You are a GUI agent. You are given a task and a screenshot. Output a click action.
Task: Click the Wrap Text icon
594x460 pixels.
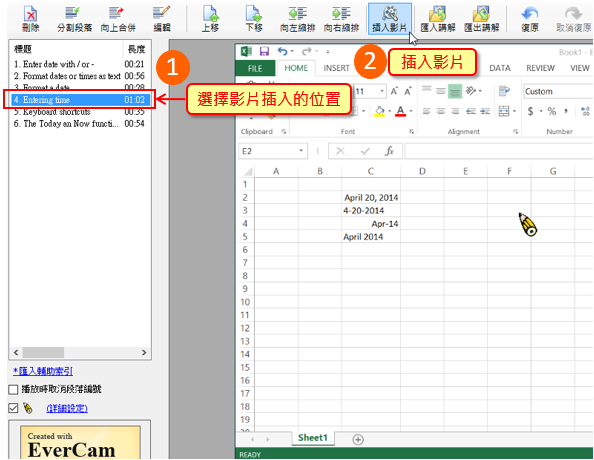tap(504, 91)
